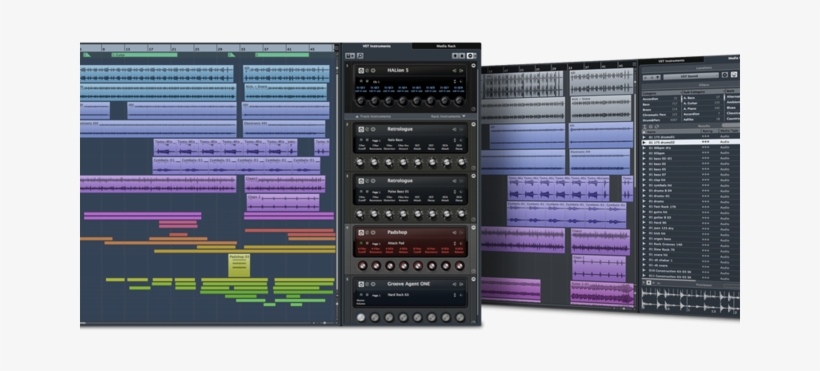Select result row 01 Fast Rock 170
820x371 pixels.
click(x=690, y=207)
